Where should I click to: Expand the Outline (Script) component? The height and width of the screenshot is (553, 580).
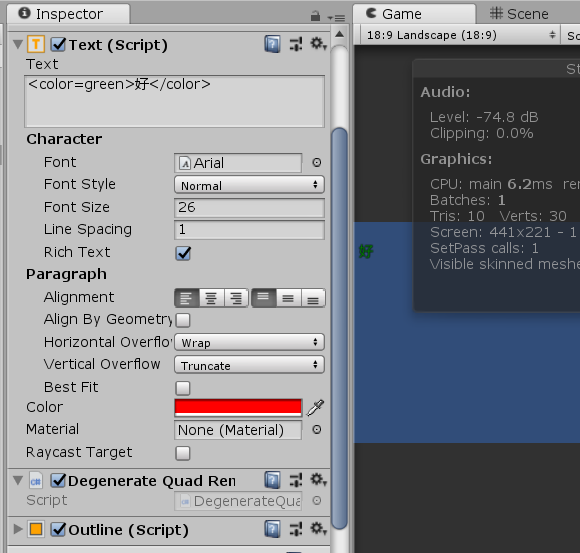point(17,529)
